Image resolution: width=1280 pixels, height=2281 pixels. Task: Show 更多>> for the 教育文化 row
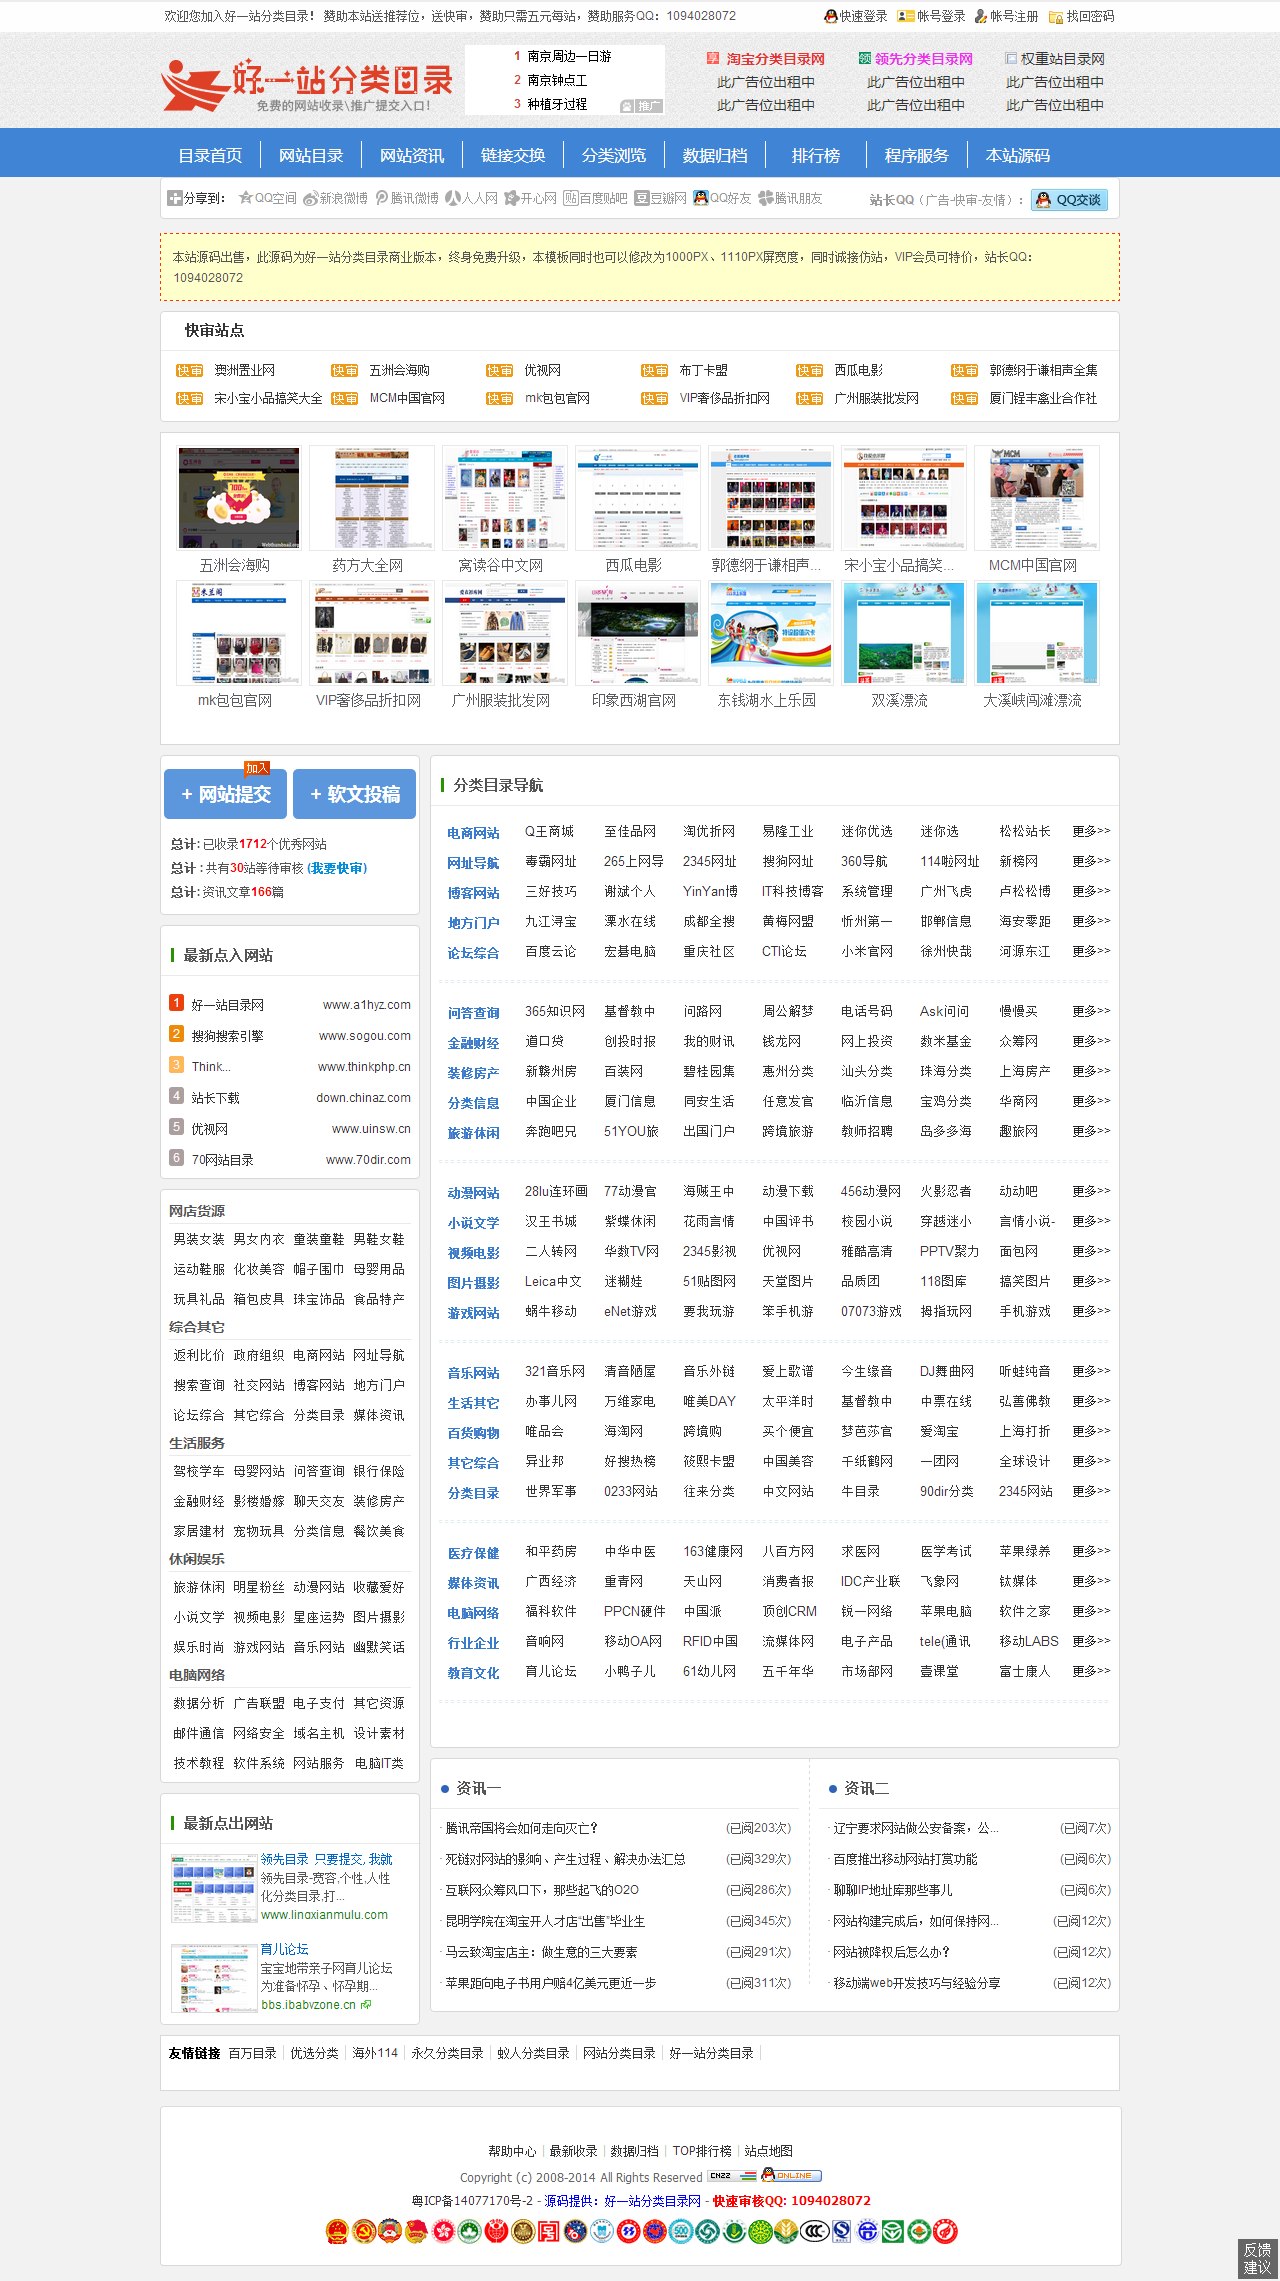click(x=1091, y=1671)
